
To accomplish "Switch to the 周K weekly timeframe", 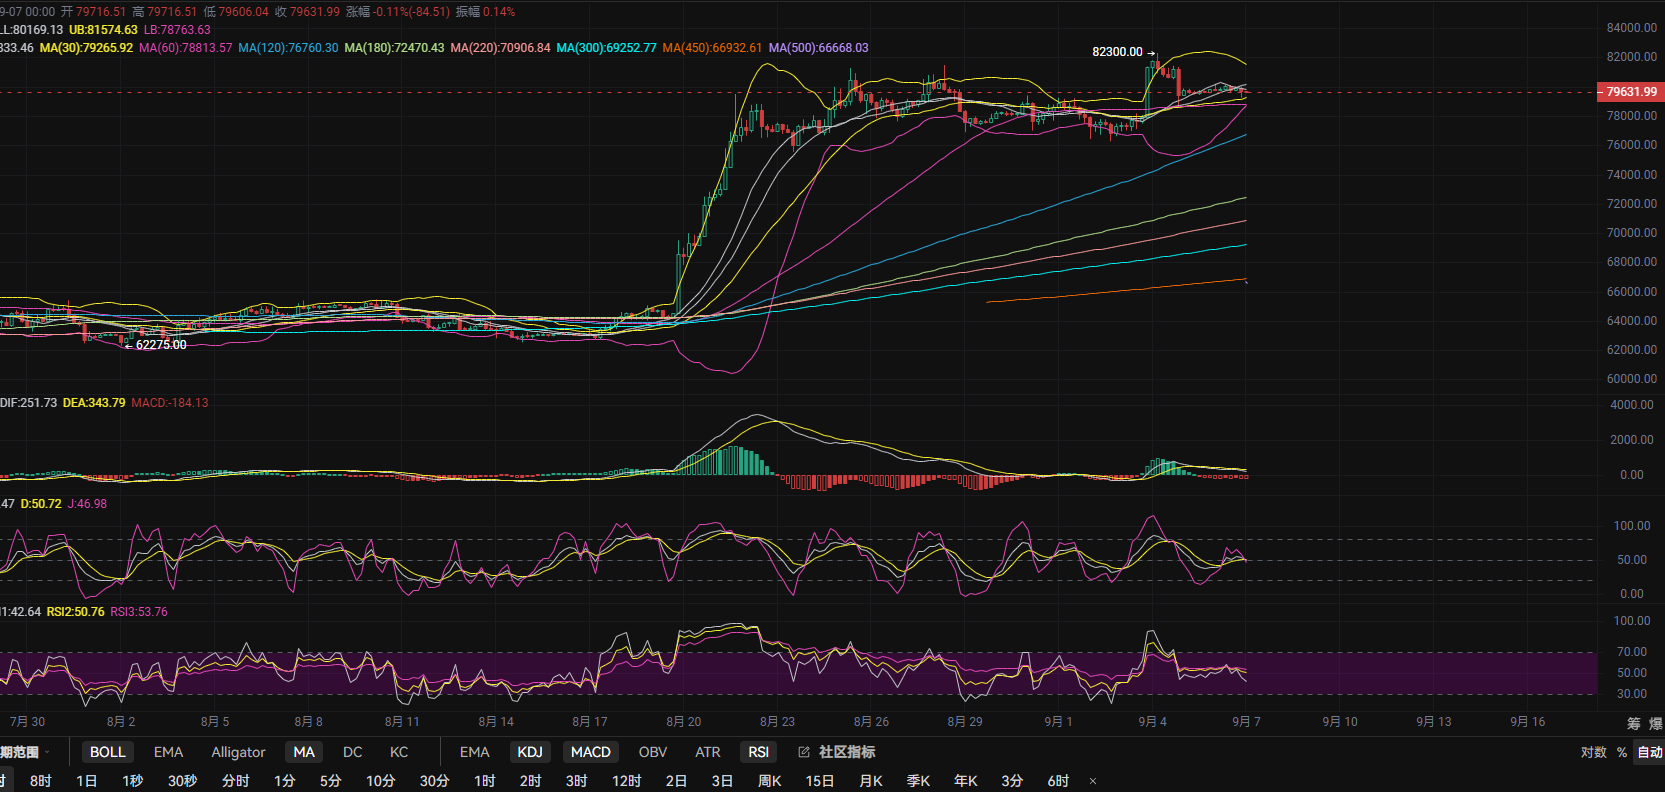I will click(x=770, y=781).
